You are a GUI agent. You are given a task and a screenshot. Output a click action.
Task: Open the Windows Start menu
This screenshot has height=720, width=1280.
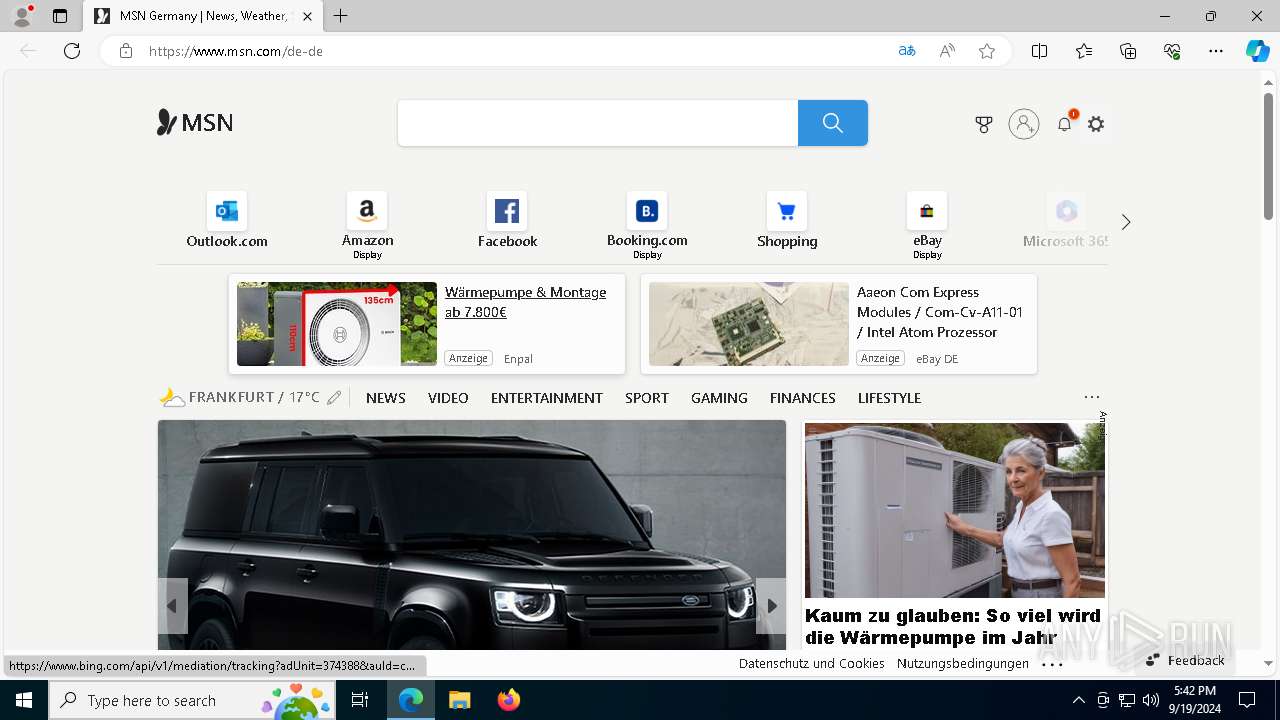coord(24,700)
